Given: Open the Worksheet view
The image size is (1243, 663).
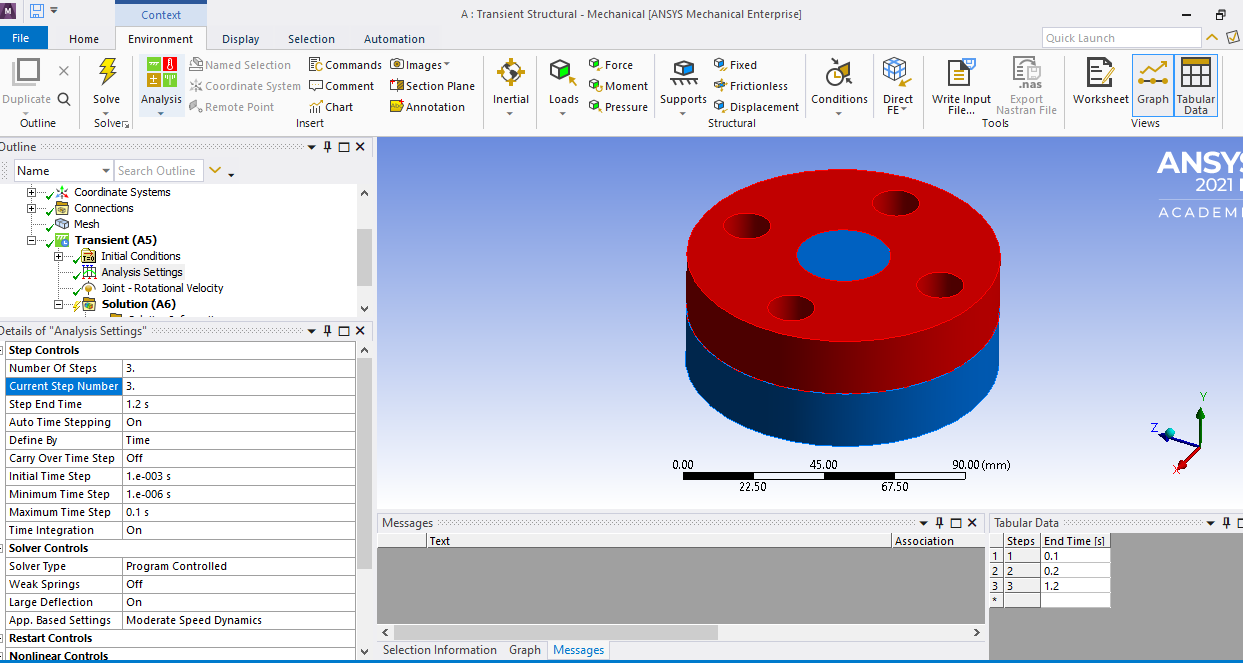Looking at the screenshot, I should (1100, 82).
